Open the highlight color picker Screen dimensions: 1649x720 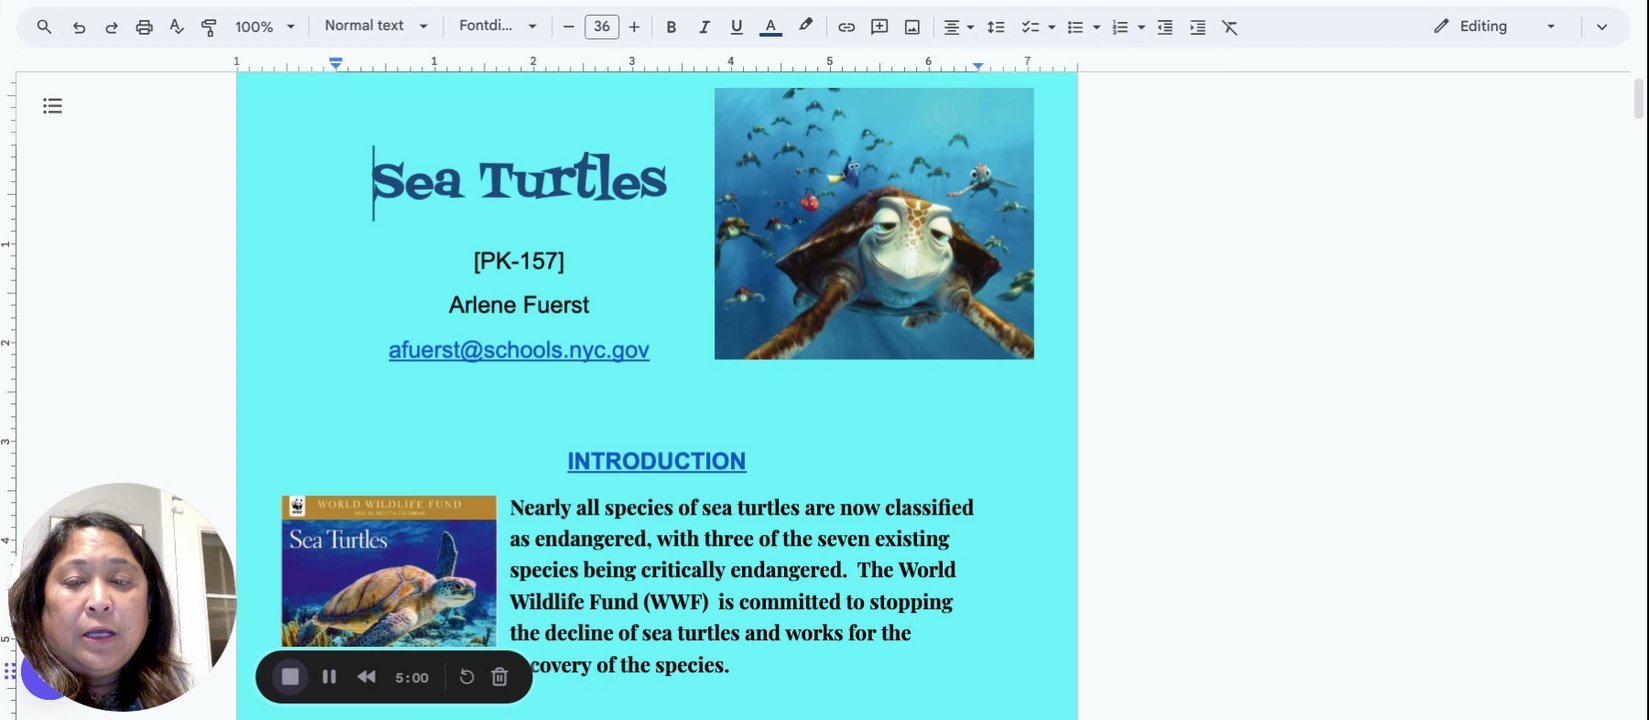point(805,27)
